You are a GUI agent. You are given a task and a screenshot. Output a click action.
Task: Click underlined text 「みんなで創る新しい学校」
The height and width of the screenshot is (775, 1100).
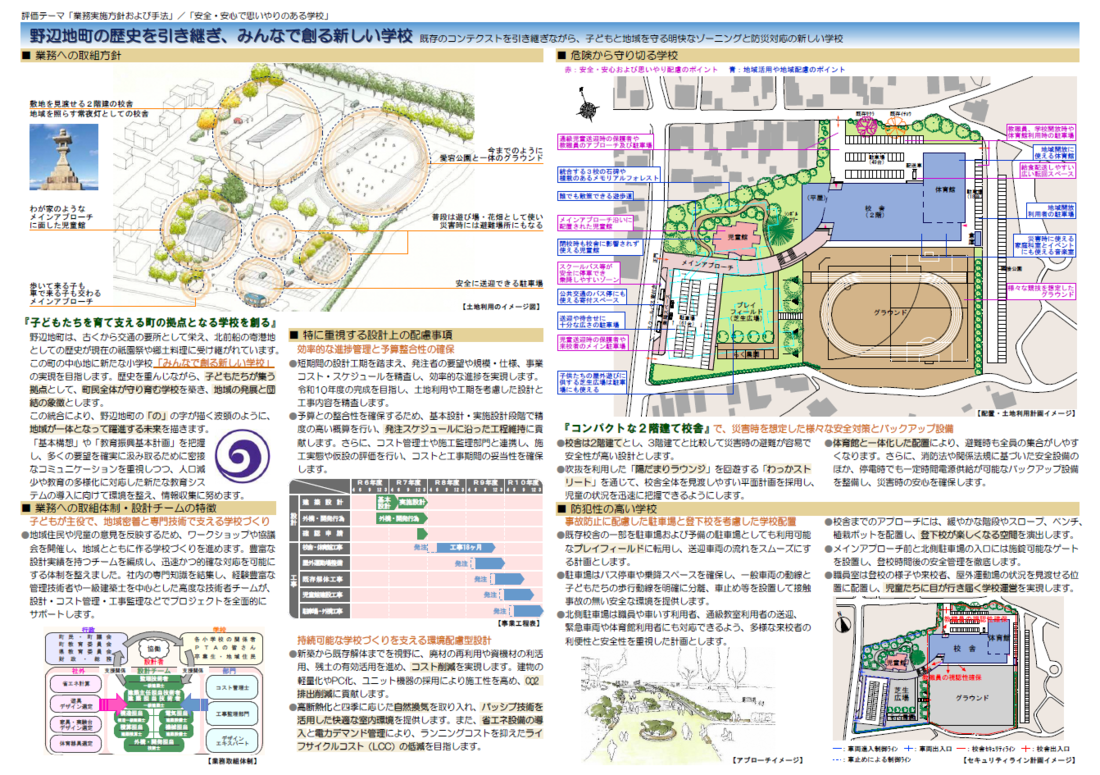coord(213,363)
